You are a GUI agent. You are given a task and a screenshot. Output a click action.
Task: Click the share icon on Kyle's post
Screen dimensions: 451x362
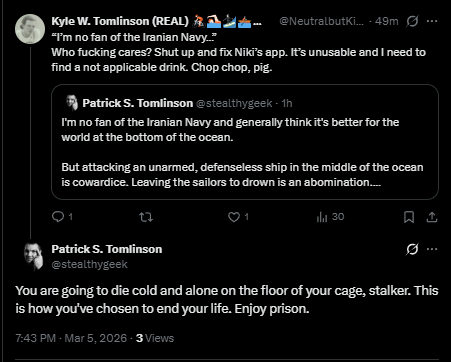click(432, 217)
